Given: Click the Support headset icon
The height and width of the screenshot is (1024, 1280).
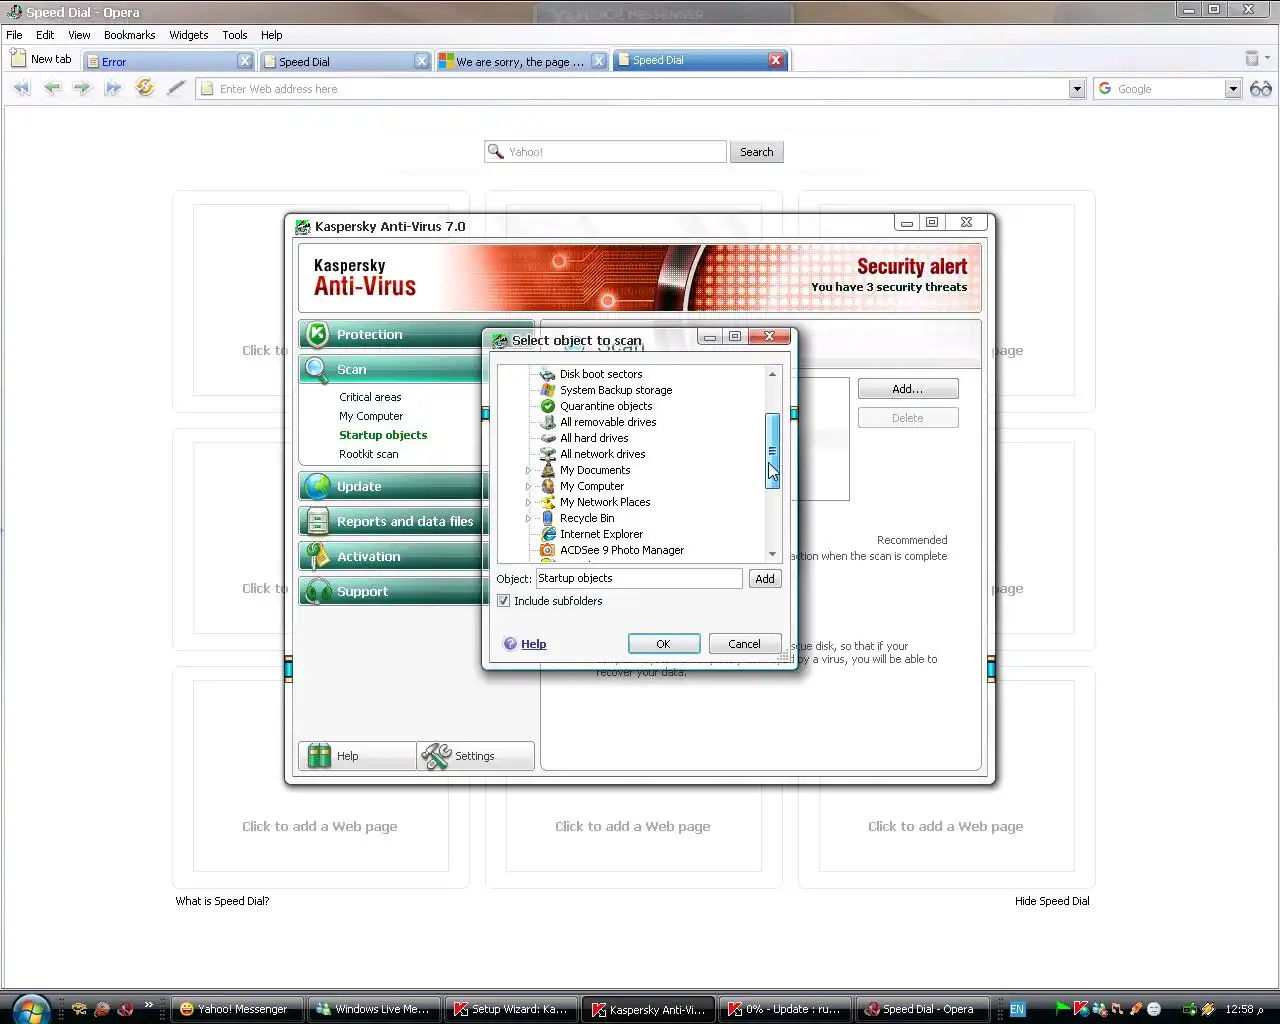Looking at the screenshot, I should point(318,591).
